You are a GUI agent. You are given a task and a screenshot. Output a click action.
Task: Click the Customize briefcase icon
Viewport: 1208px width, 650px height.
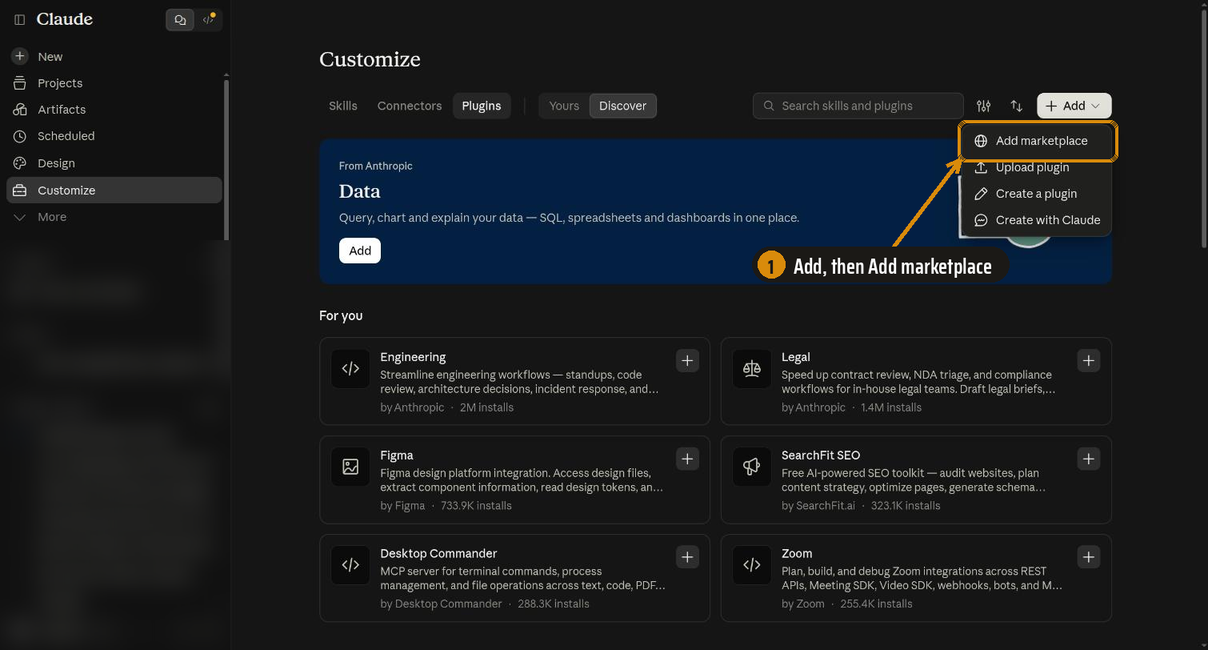pyautogui.click(x=19, y=190)
